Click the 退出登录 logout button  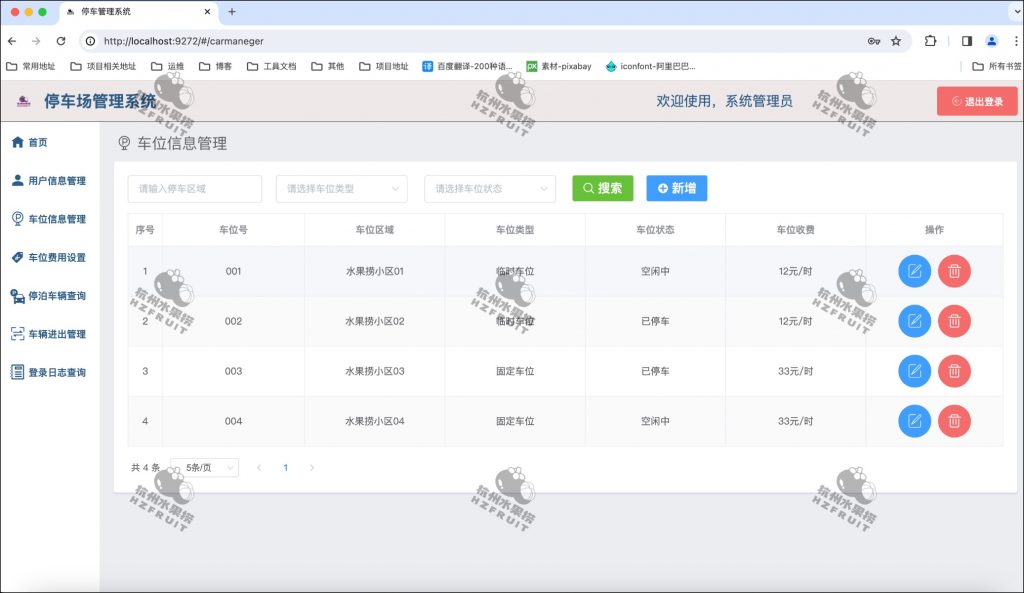click(x=977, y=100)
